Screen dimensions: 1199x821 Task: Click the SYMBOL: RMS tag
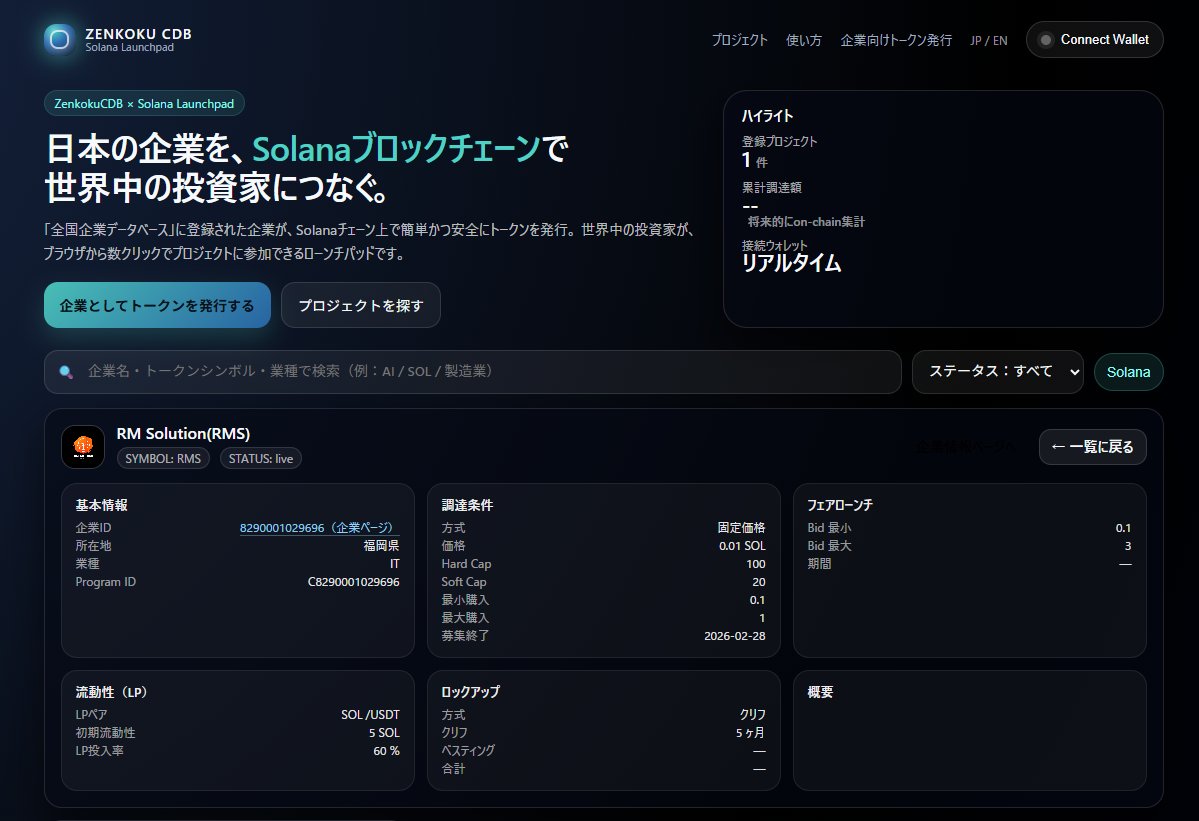(163, 459)
